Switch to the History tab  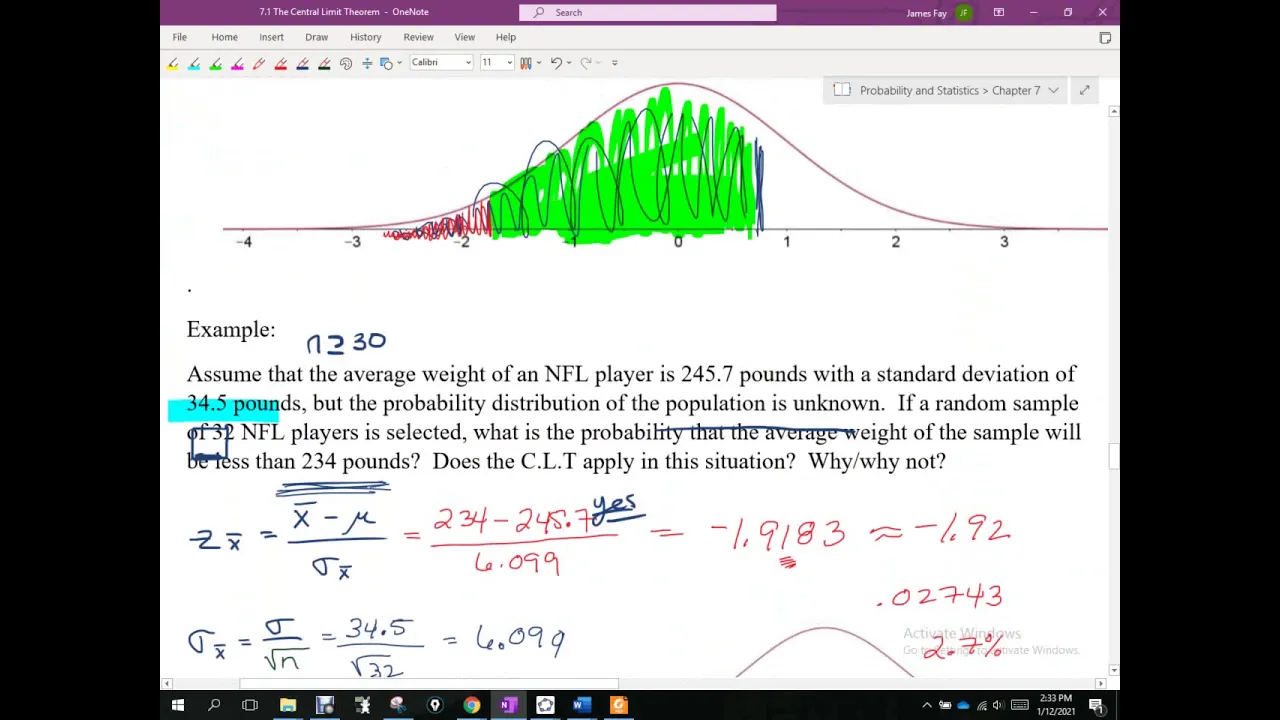365,37
